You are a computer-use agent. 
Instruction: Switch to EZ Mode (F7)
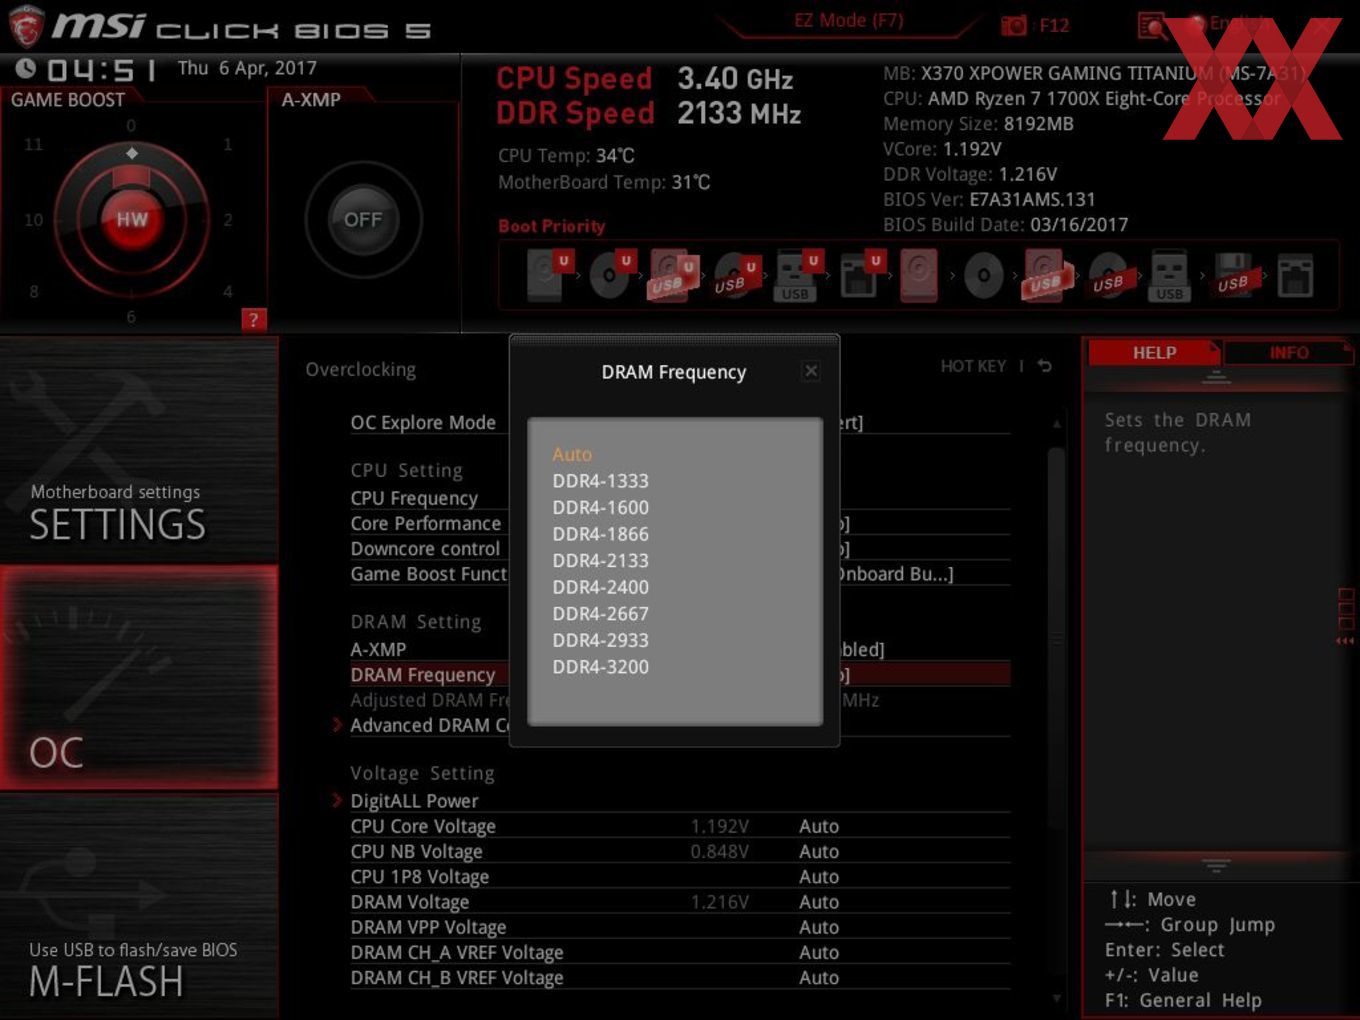coord(848,20)
